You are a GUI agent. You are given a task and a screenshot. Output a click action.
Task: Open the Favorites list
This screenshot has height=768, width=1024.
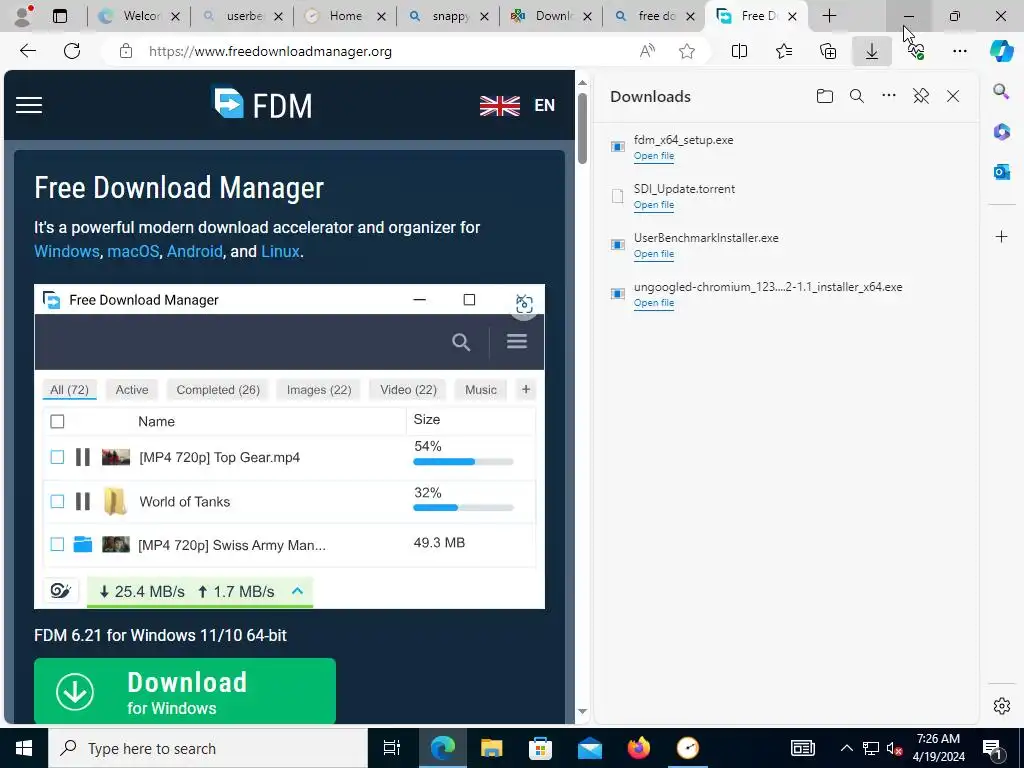[x=784, y=51]
